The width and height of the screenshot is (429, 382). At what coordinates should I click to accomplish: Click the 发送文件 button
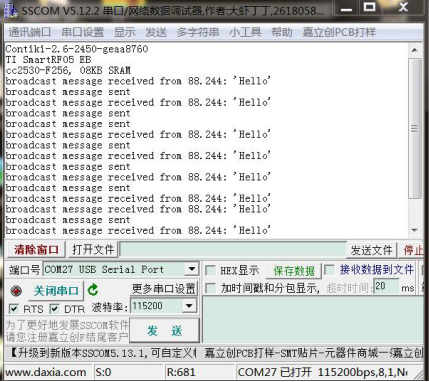[x=371, y=250]
